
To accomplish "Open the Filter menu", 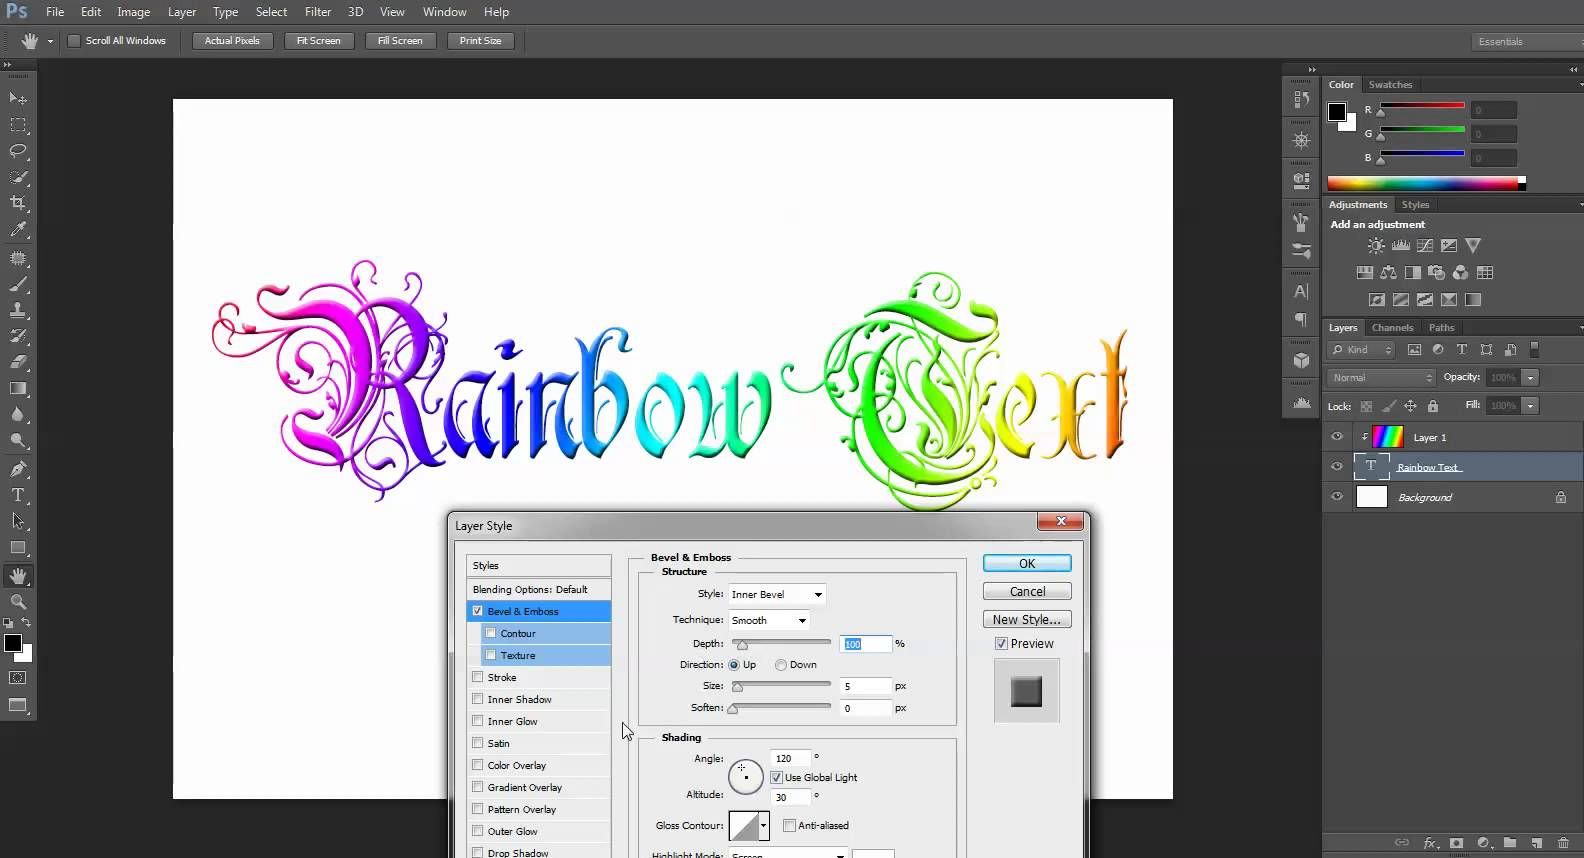I will tap(318, 12).
